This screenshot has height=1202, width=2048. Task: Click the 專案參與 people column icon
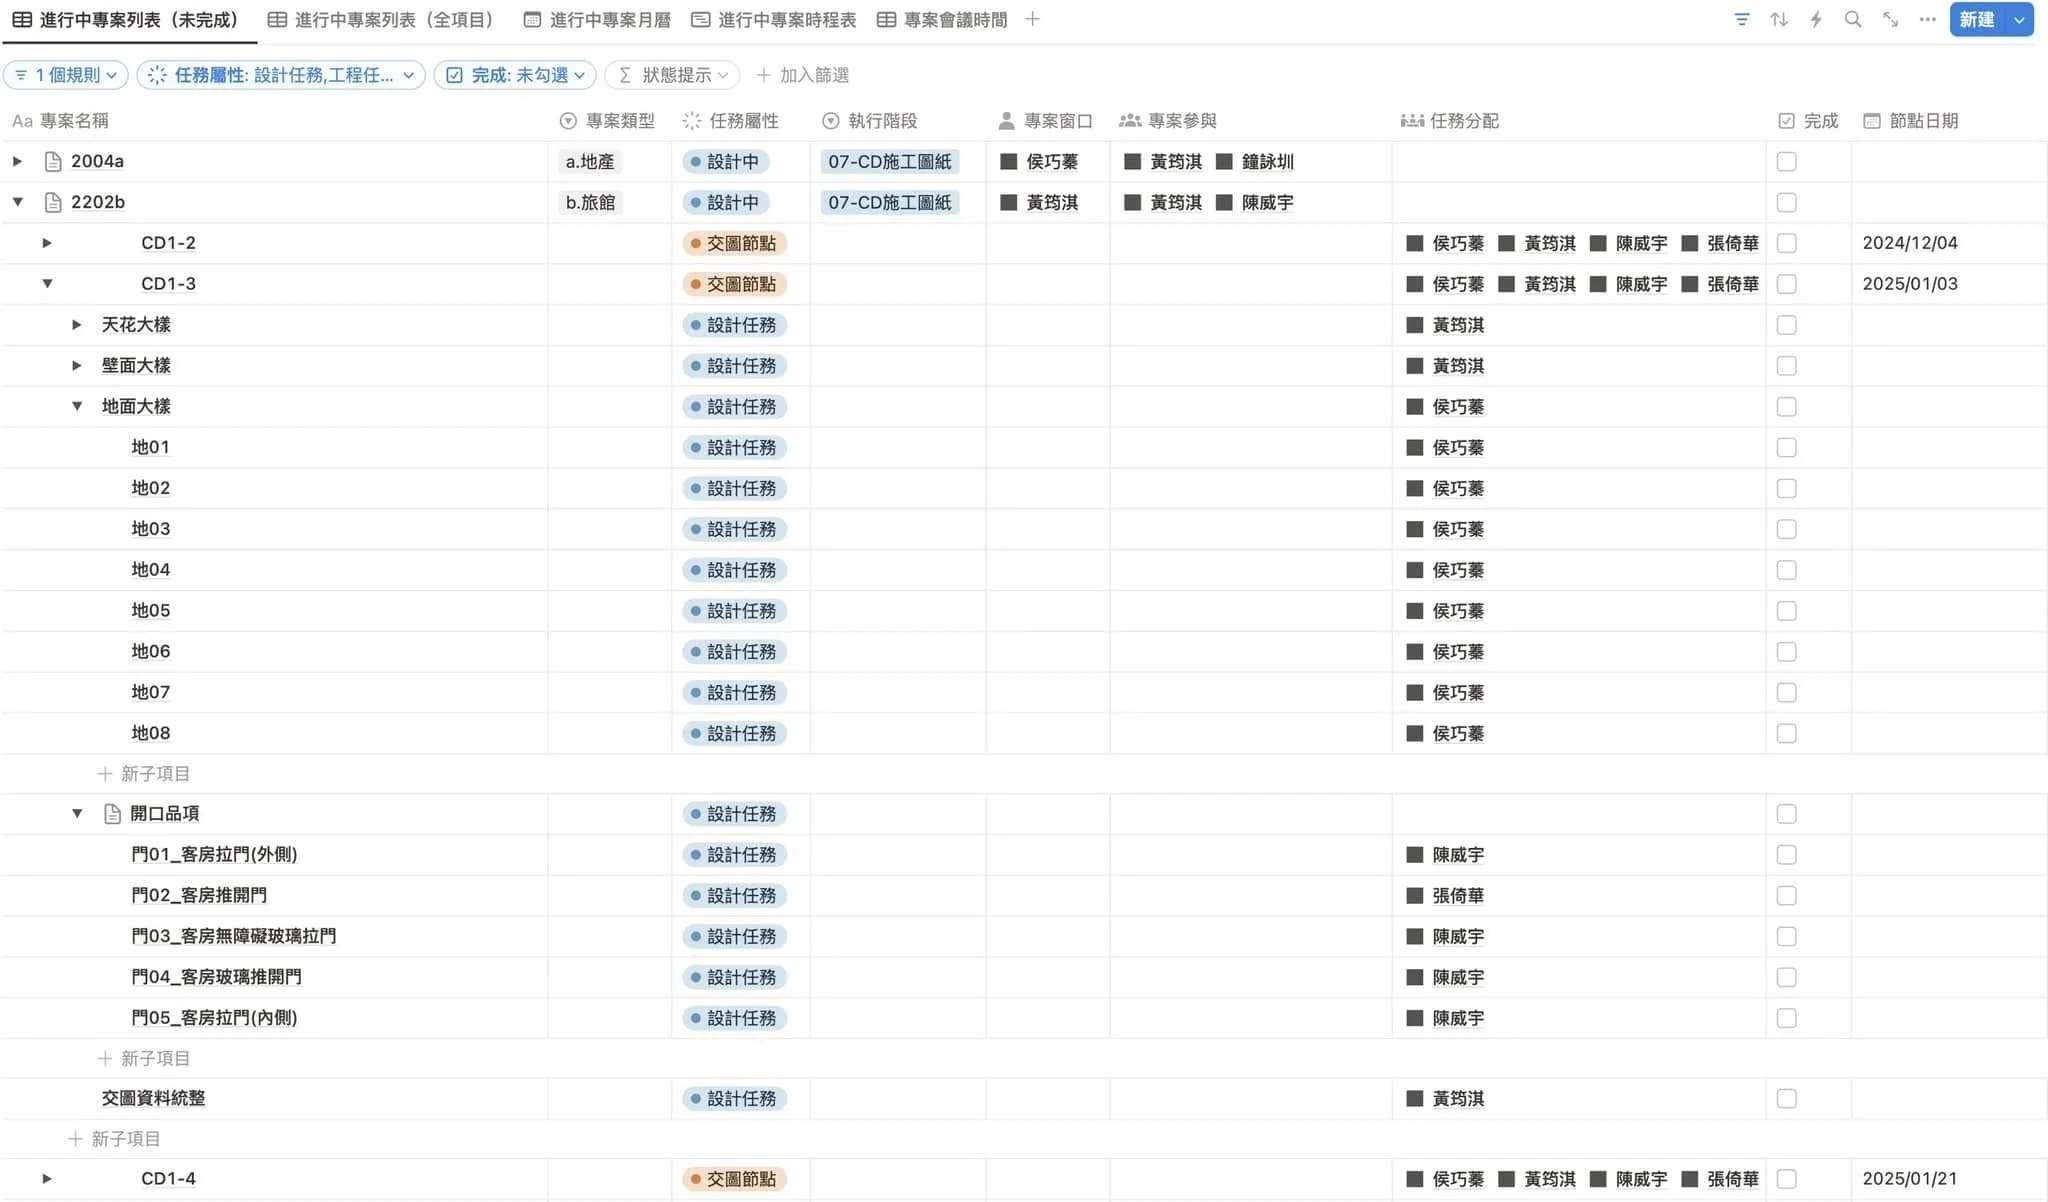pyautogui.click(x=1130, y=121)
